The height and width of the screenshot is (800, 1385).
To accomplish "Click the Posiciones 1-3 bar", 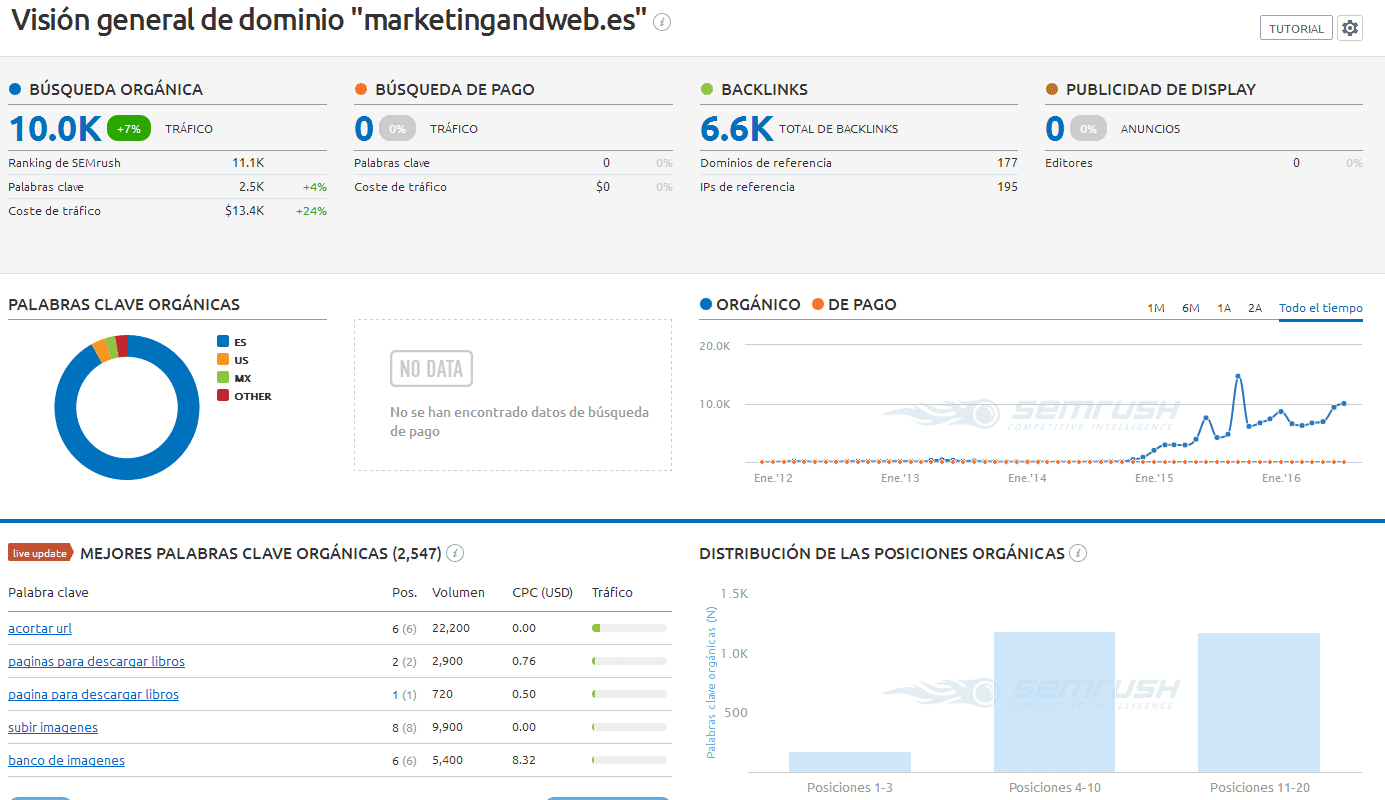I will coord(850,762).
